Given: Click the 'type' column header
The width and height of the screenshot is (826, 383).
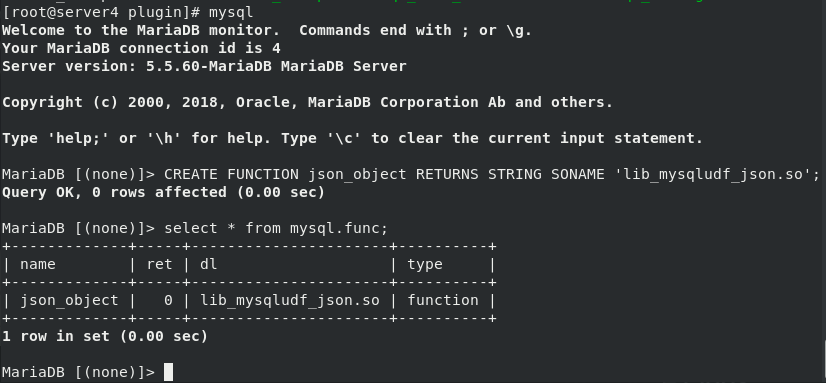Looking at the screenshot, I should (x=425, y=264).
